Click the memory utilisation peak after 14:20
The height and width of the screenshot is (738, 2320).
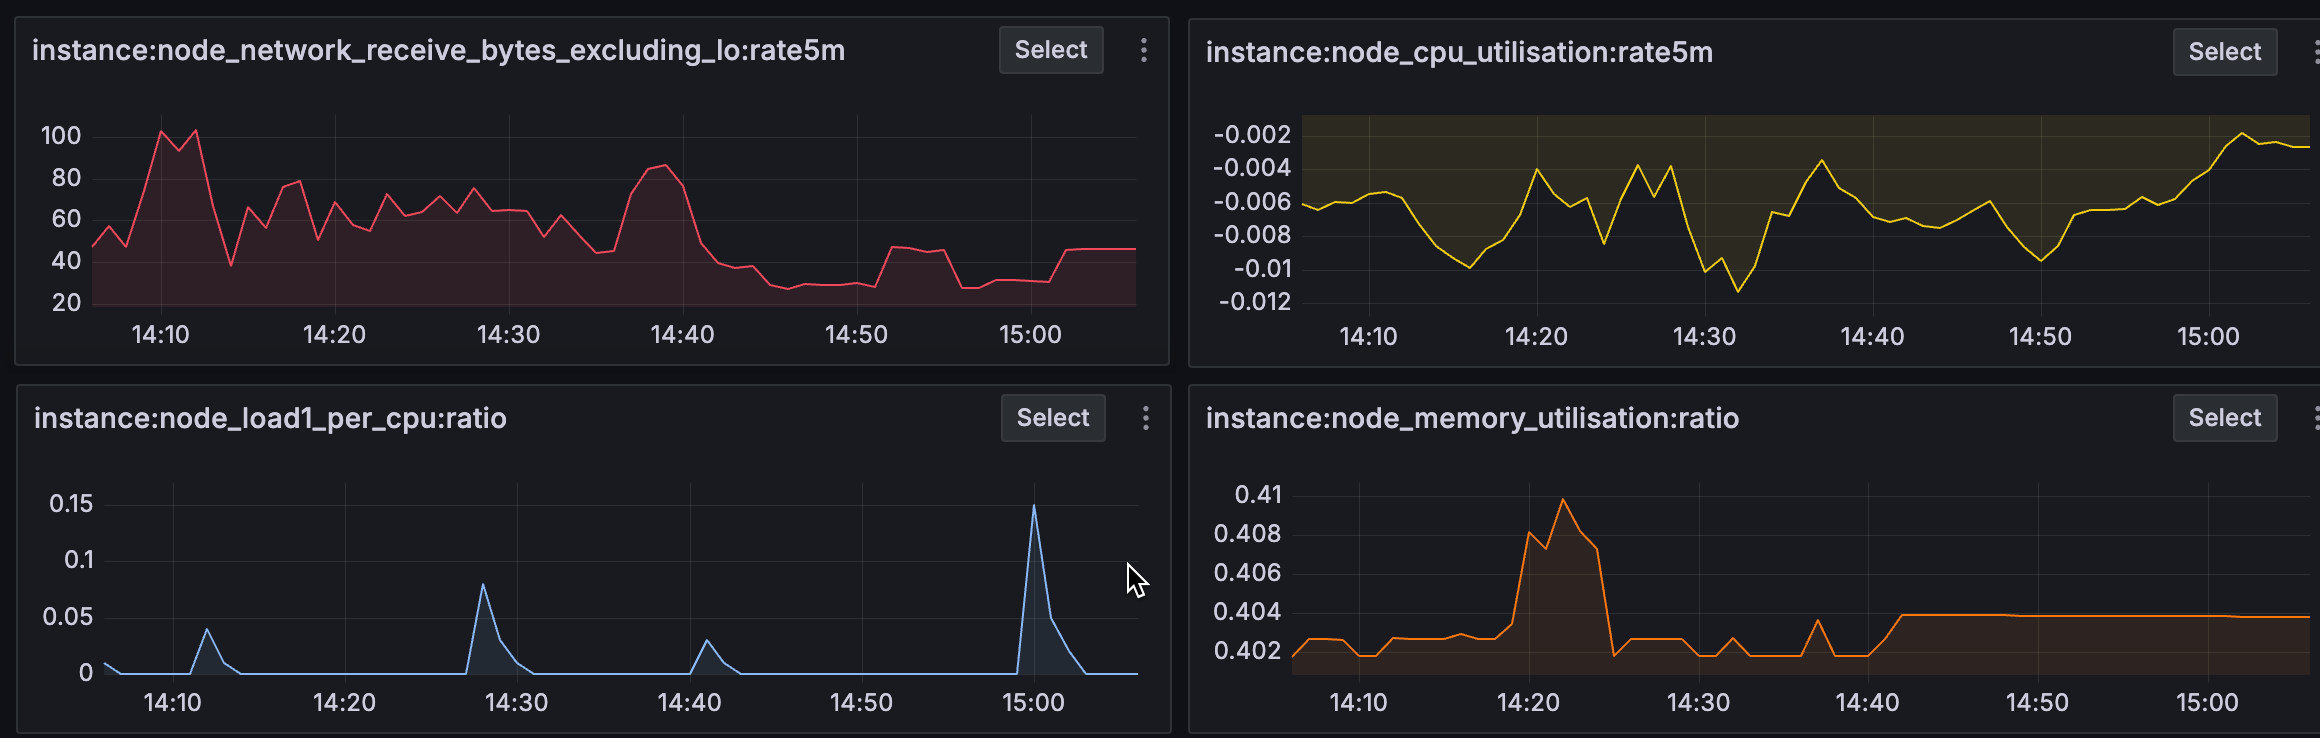(x=1562, y=499)
